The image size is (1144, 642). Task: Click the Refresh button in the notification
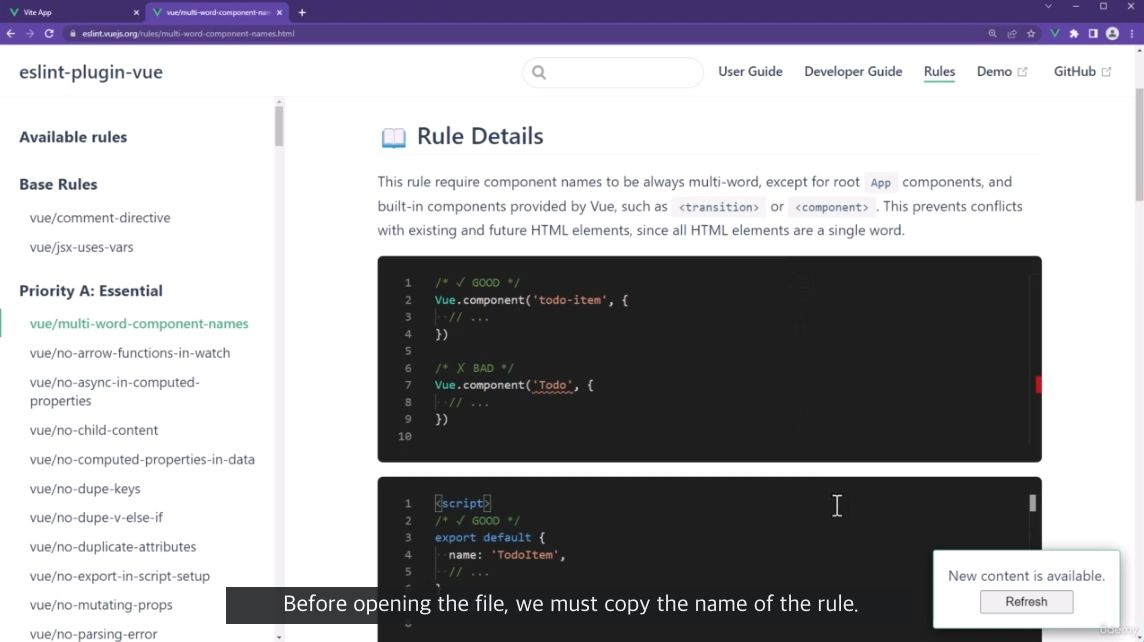(x=1026, y=602)
